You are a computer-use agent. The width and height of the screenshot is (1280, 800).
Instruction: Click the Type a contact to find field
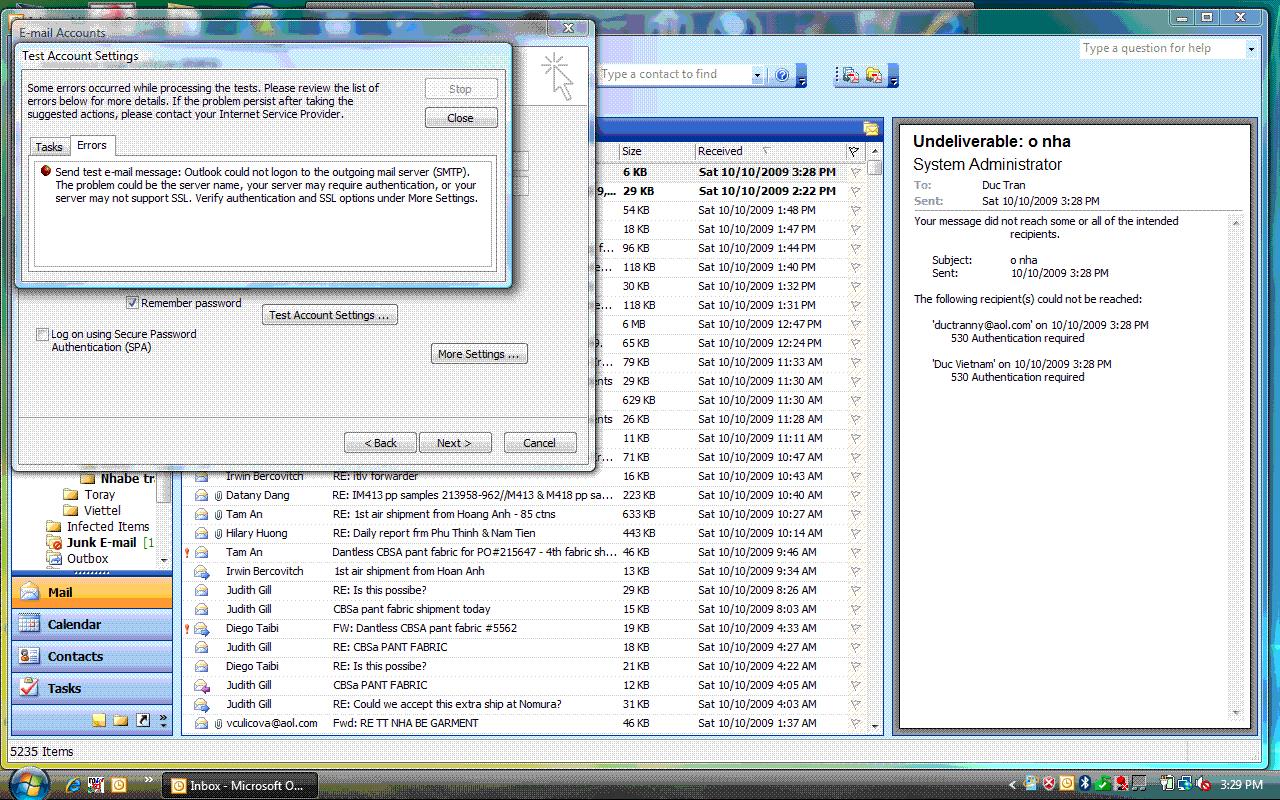[673, 75]
